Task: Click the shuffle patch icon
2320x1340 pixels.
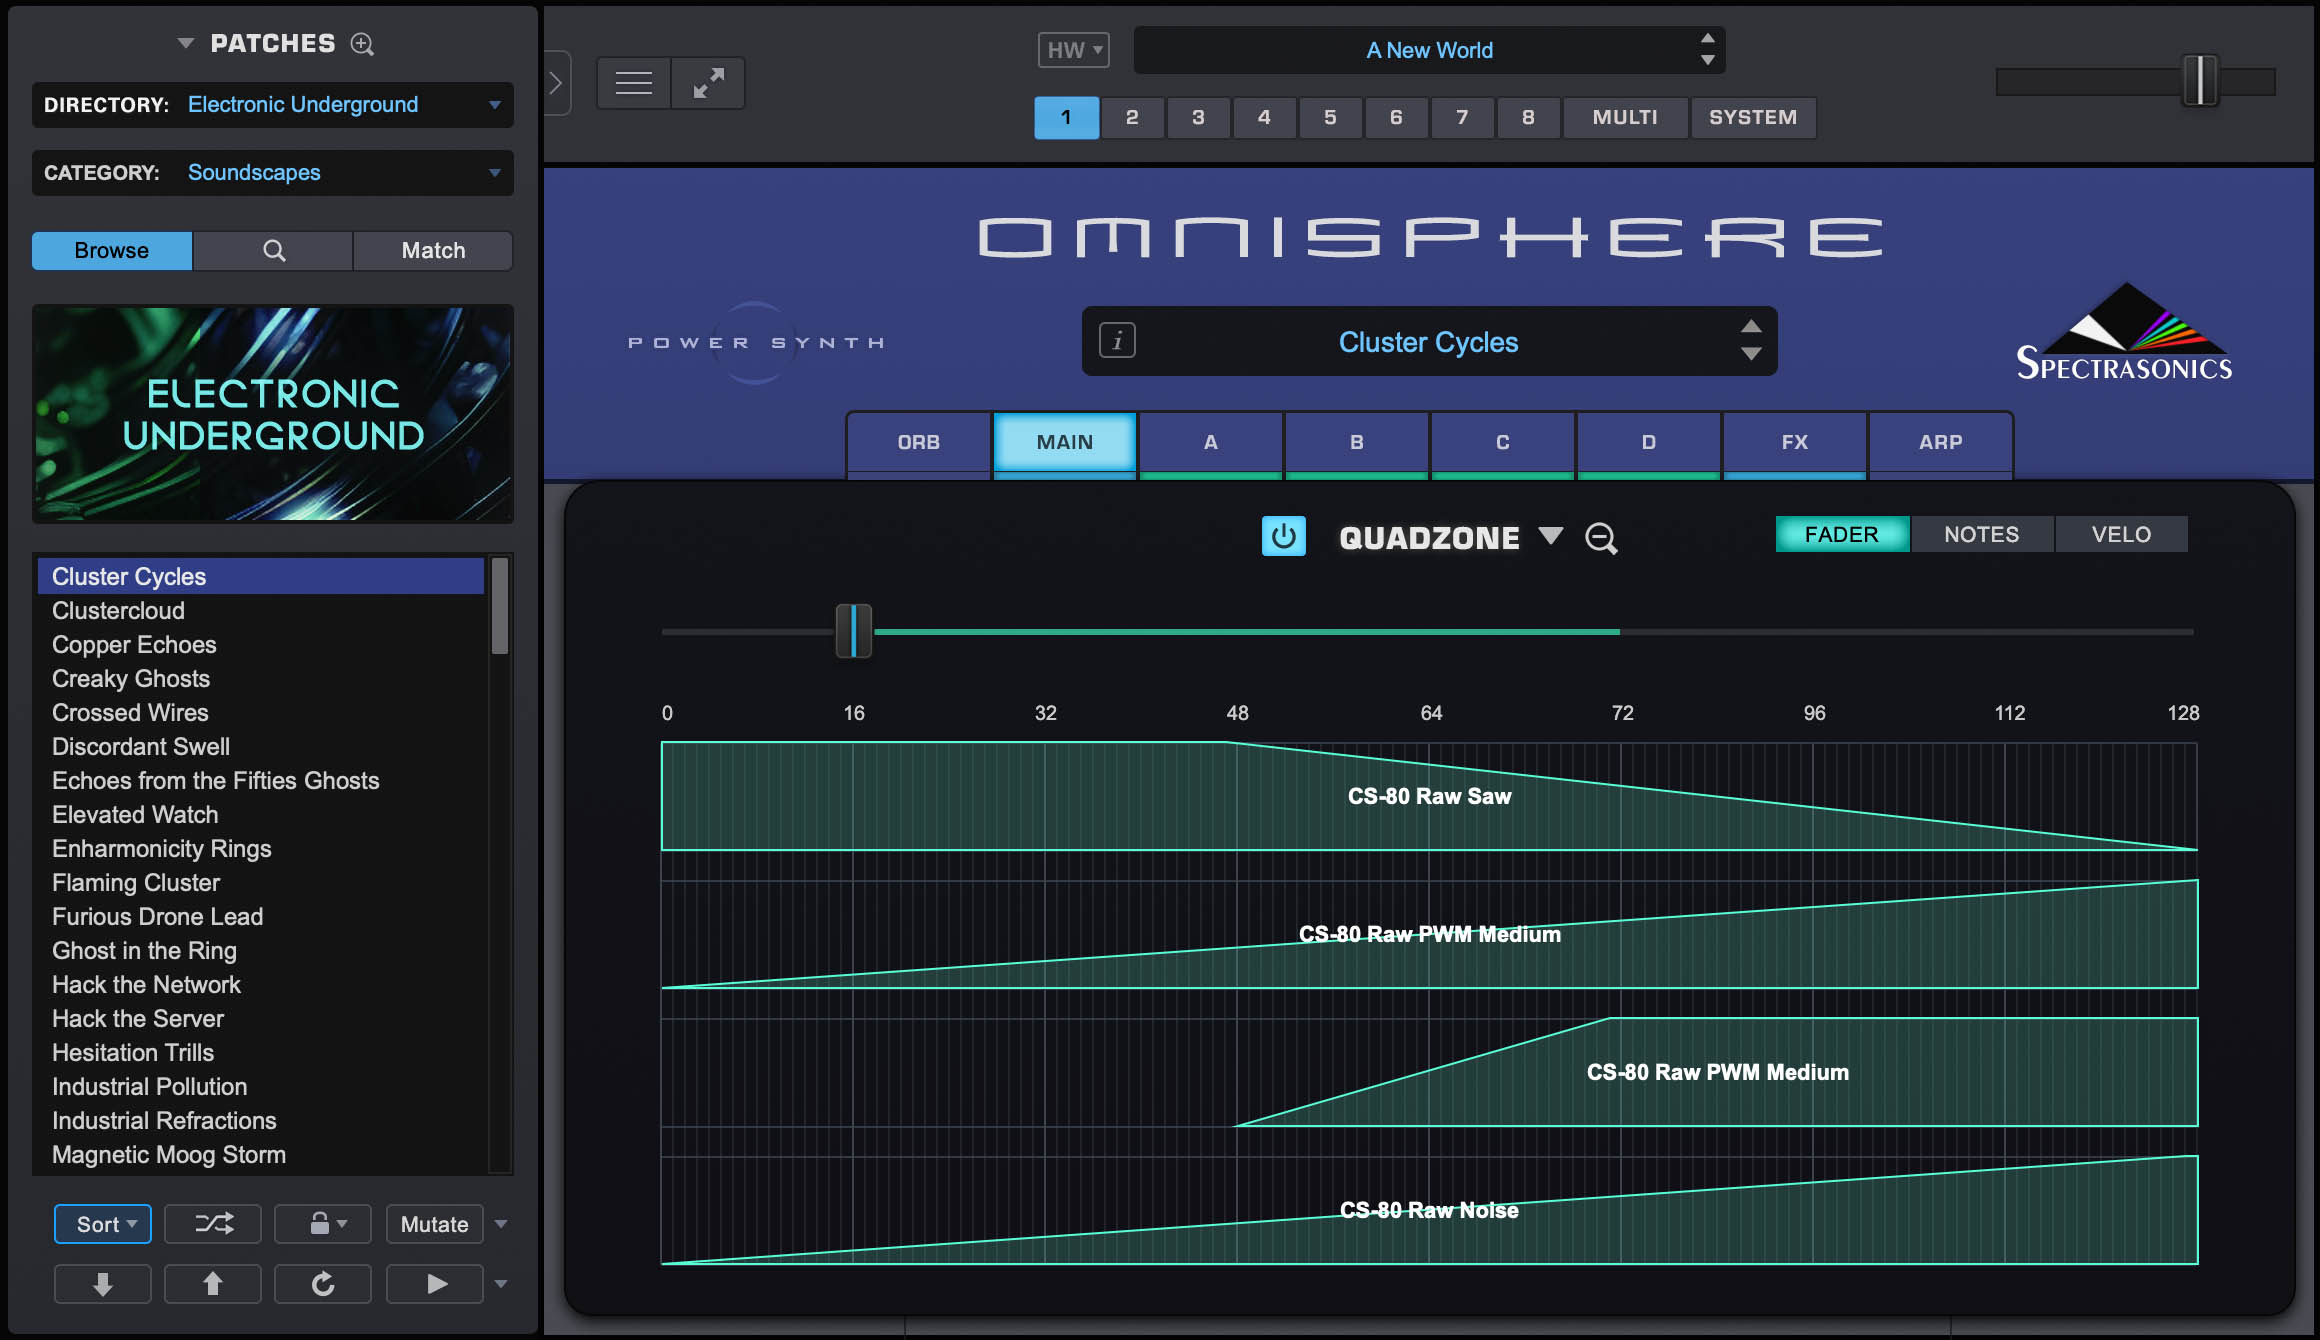Action: pyautogui.click(x=212, y=1224)
